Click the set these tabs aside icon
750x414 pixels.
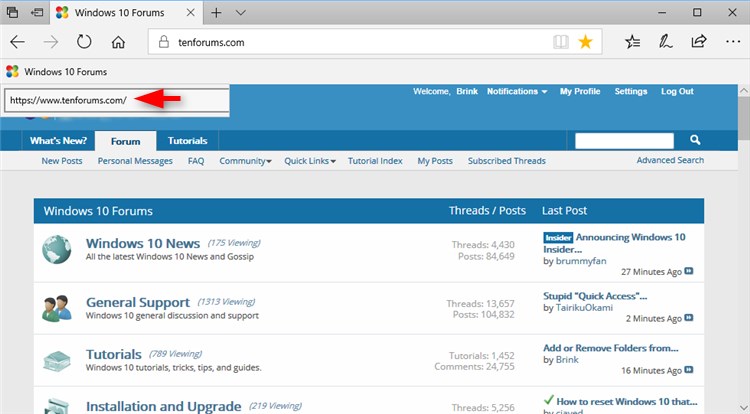[x=37, y=12]
